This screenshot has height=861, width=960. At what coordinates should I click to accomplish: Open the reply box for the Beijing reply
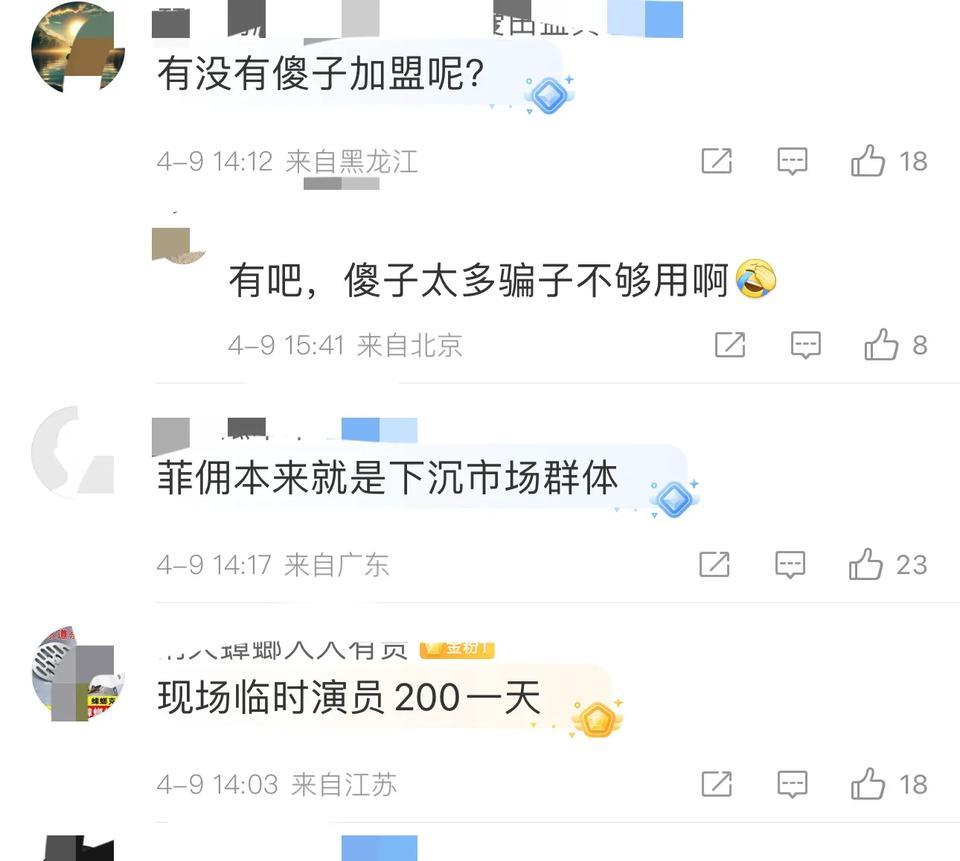806,345
